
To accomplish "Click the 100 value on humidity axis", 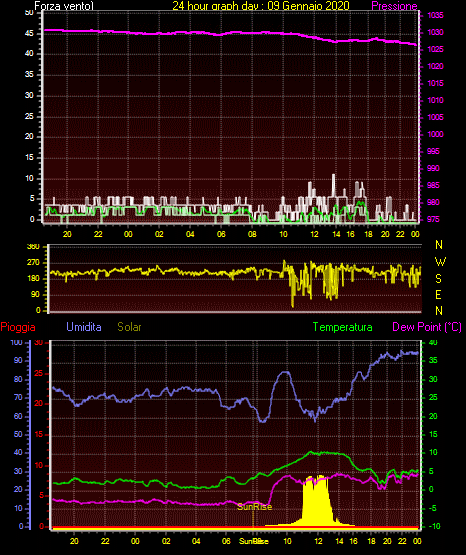I will coord(17,342).
